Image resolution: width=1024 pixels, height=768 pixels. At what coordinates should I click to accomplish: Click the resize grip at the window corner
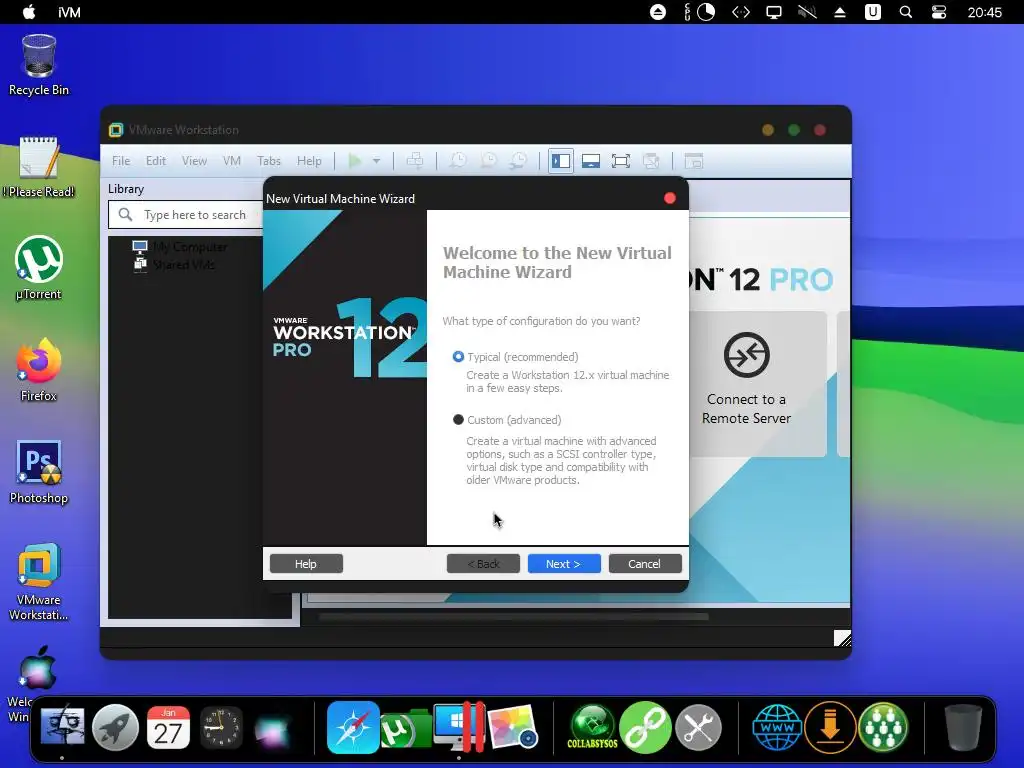[842, 638]
